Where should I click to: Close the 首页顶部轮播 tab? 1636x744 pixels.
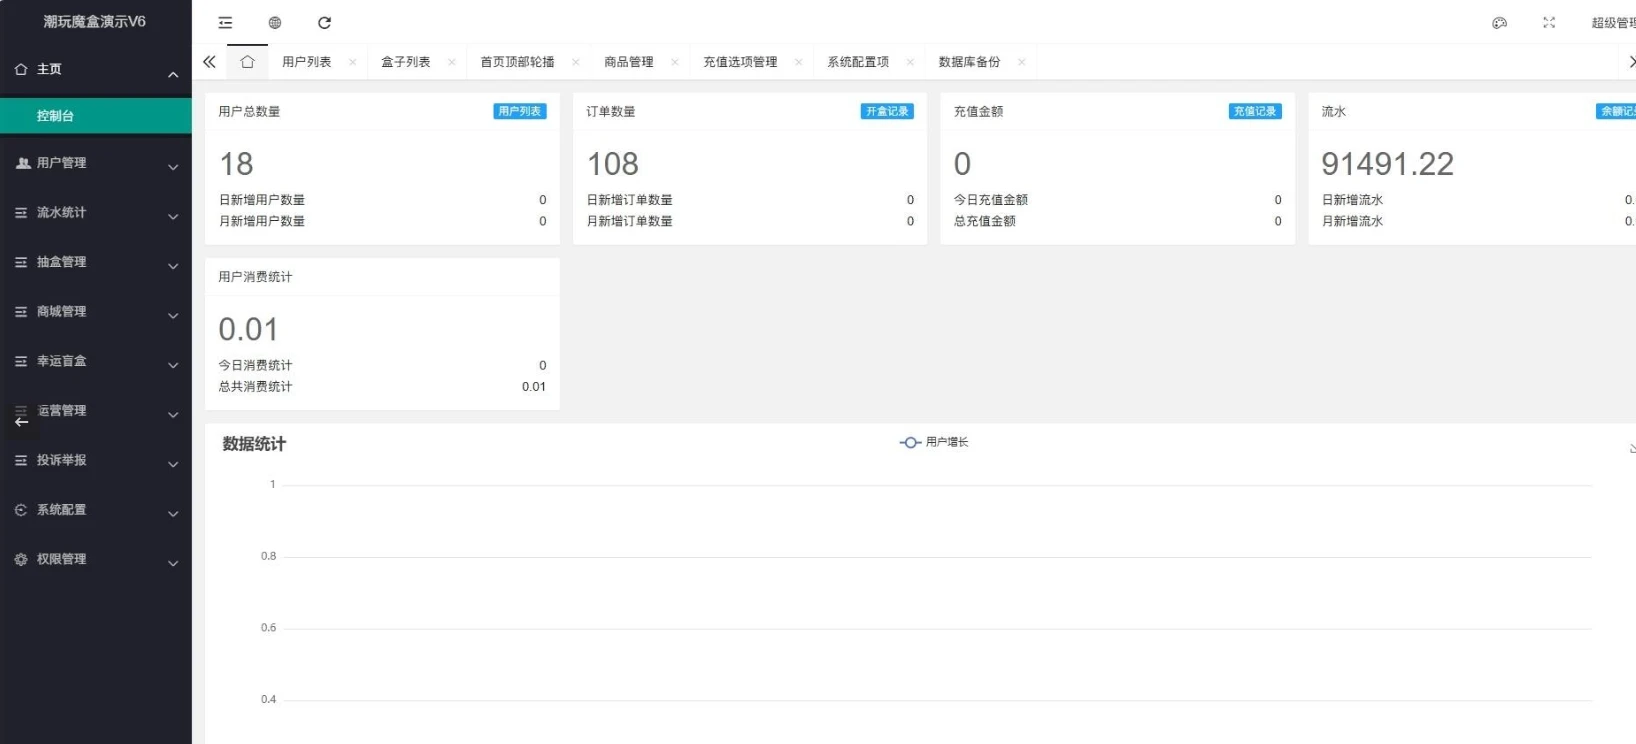575,62
